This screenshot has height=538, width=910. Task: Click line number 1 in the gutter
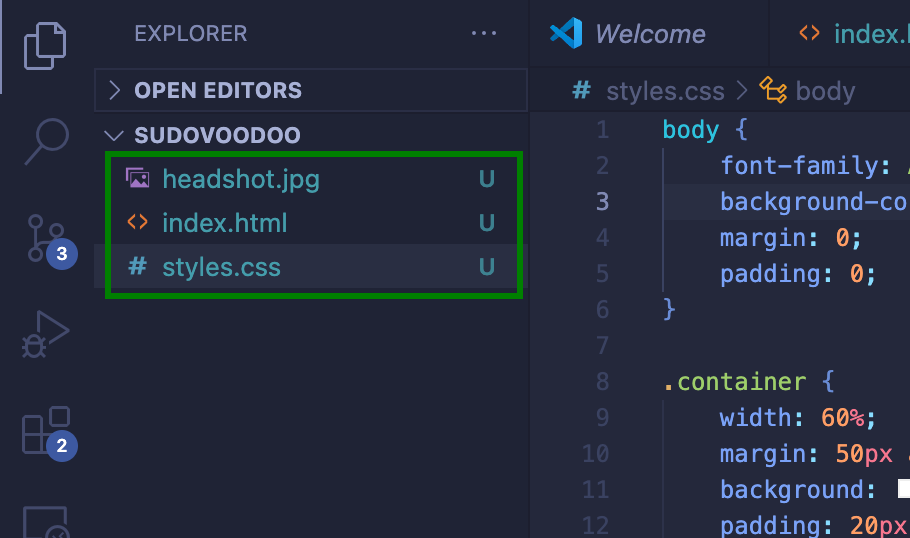tap(602, 129)
